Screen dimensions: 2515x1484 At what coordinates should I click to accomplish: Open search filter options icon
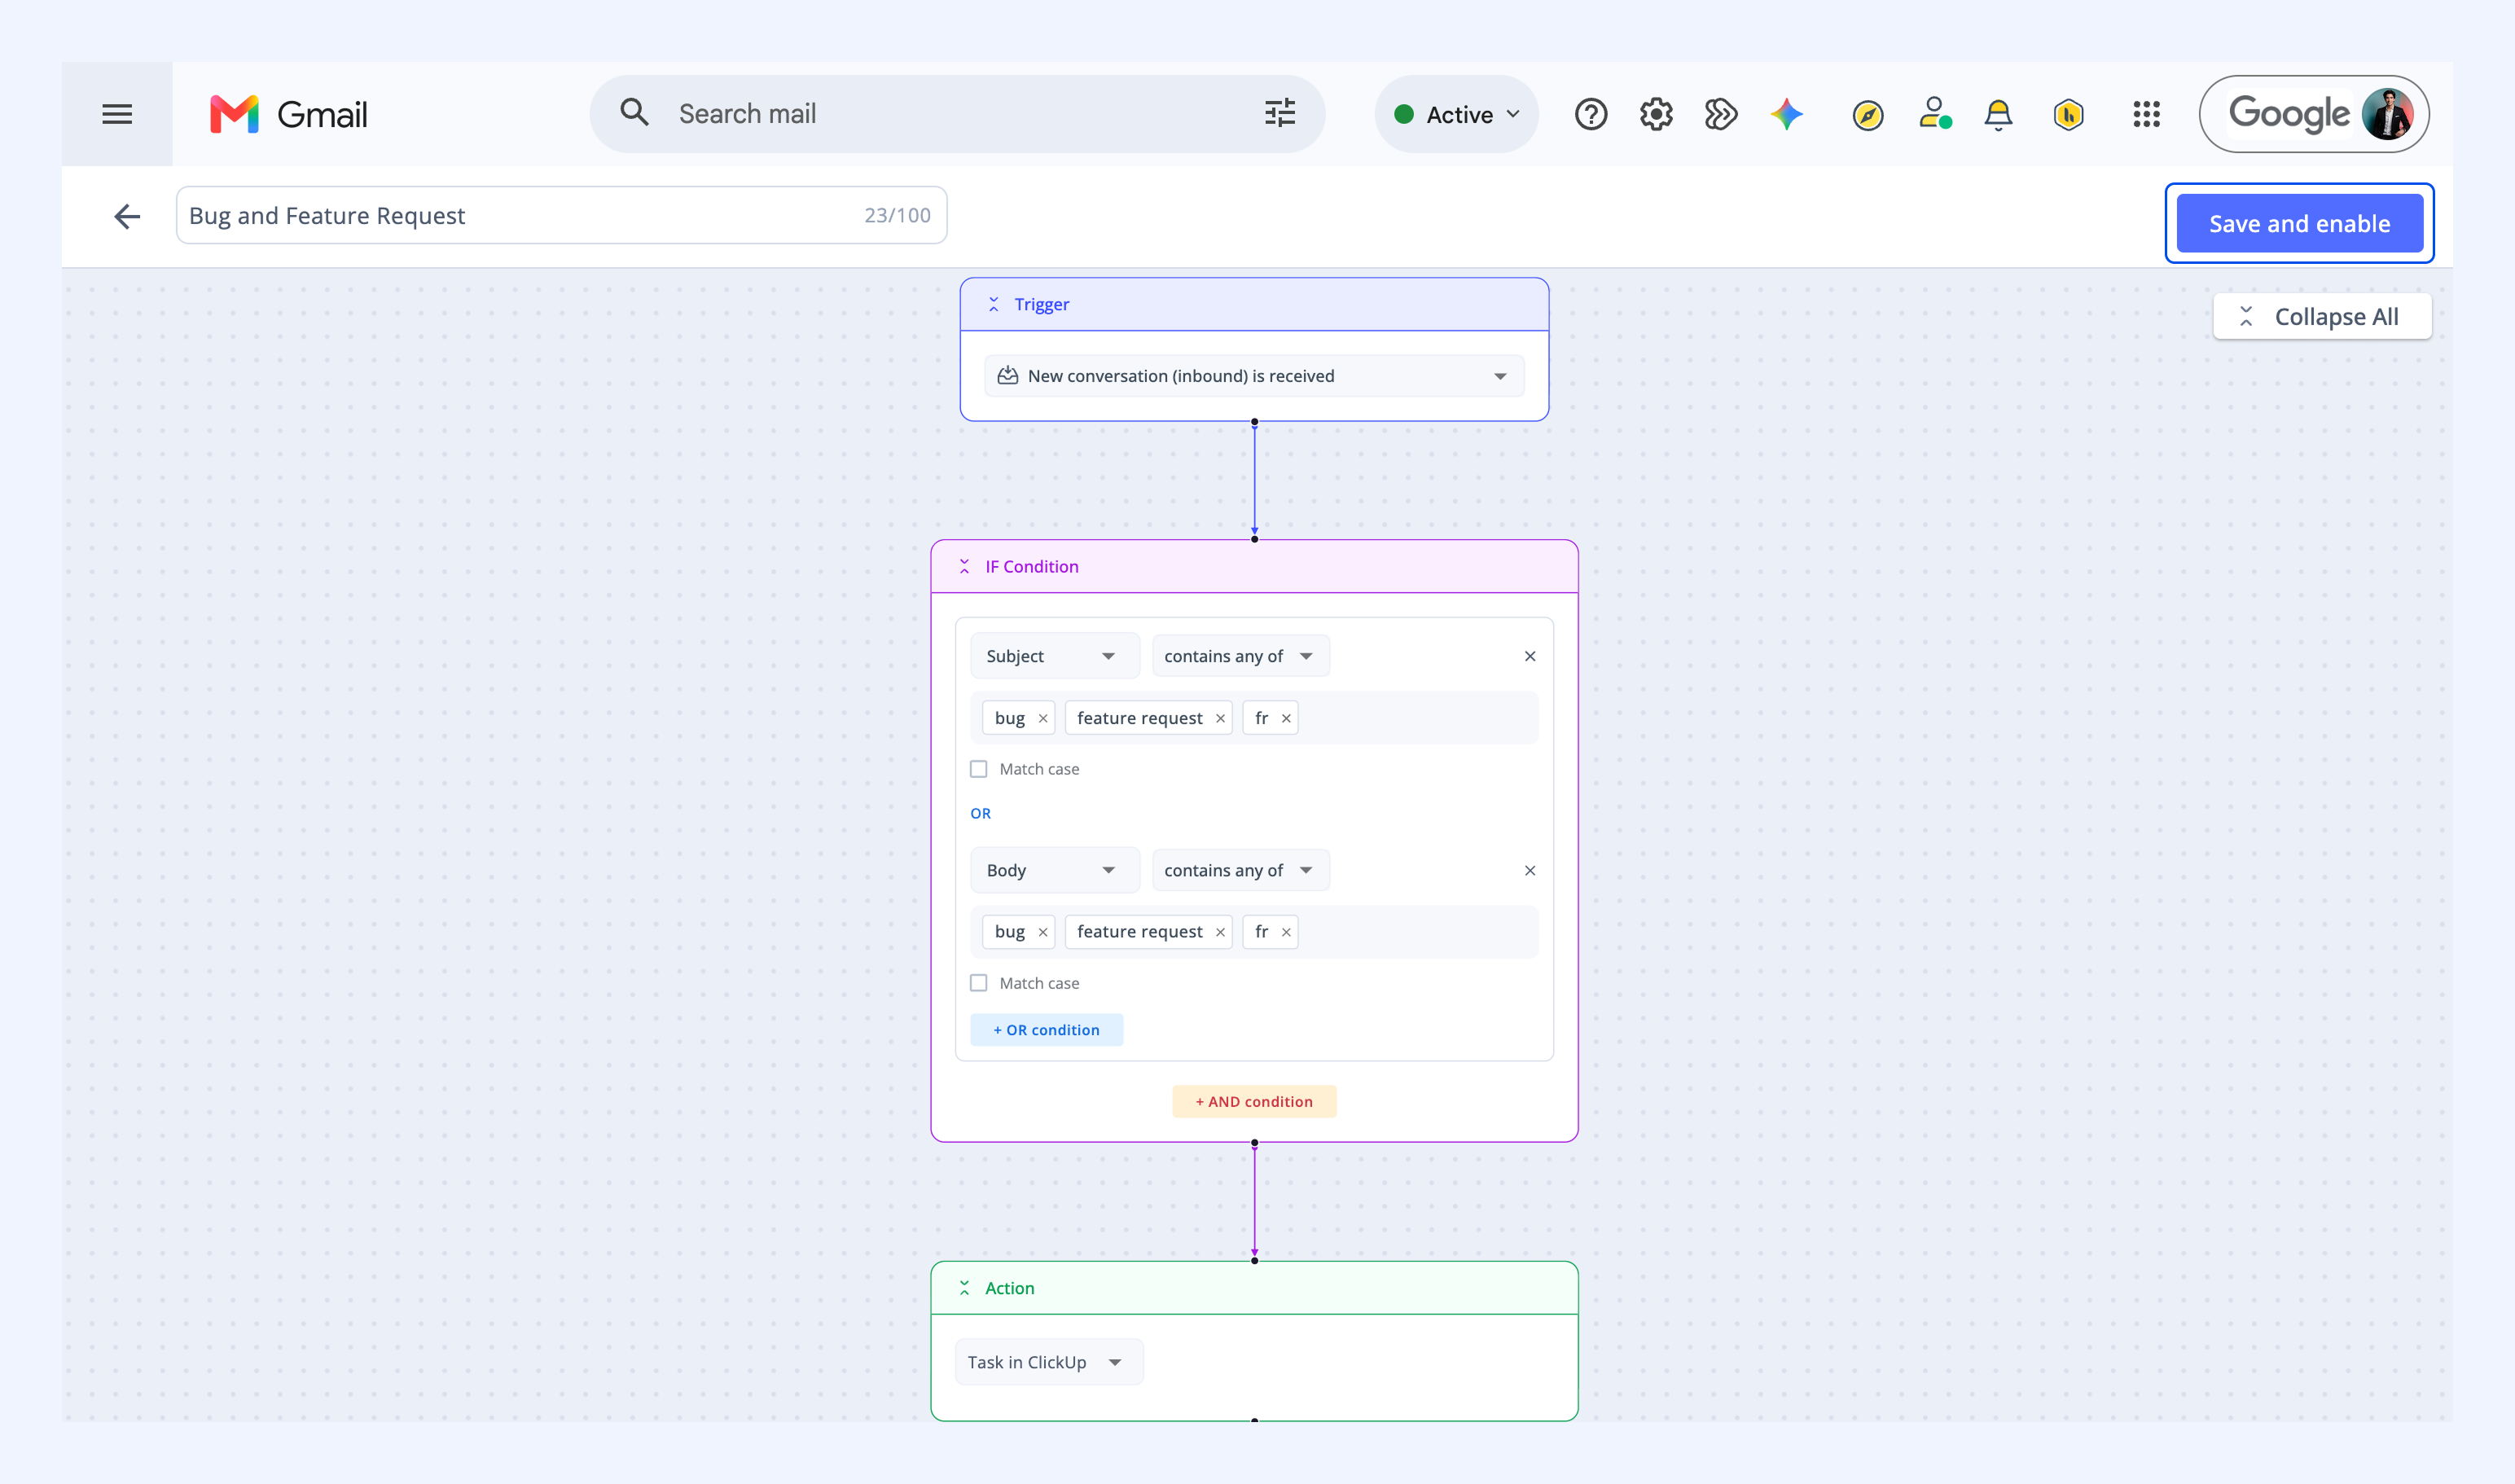1279,114
